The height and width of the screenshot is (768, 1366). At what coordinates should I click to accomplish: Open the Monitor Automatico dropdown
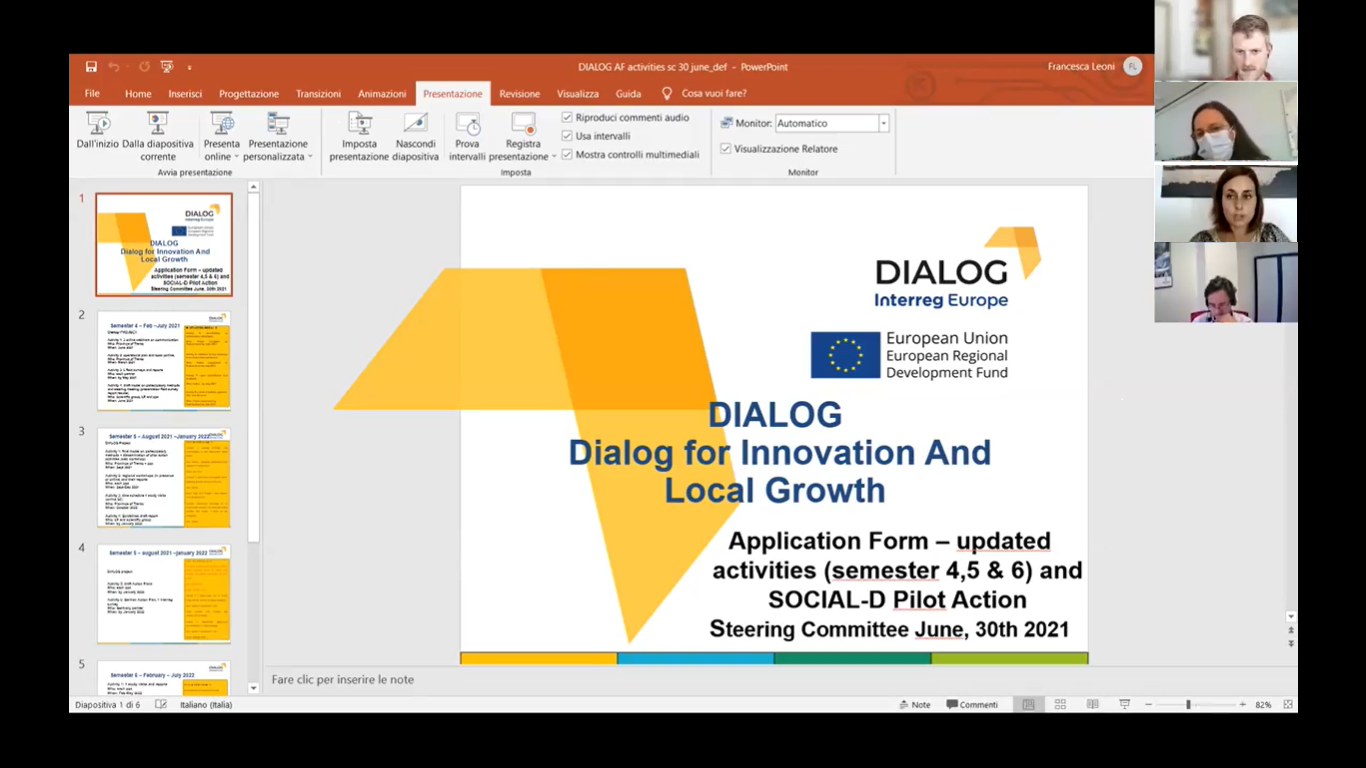tap(883, 123)
